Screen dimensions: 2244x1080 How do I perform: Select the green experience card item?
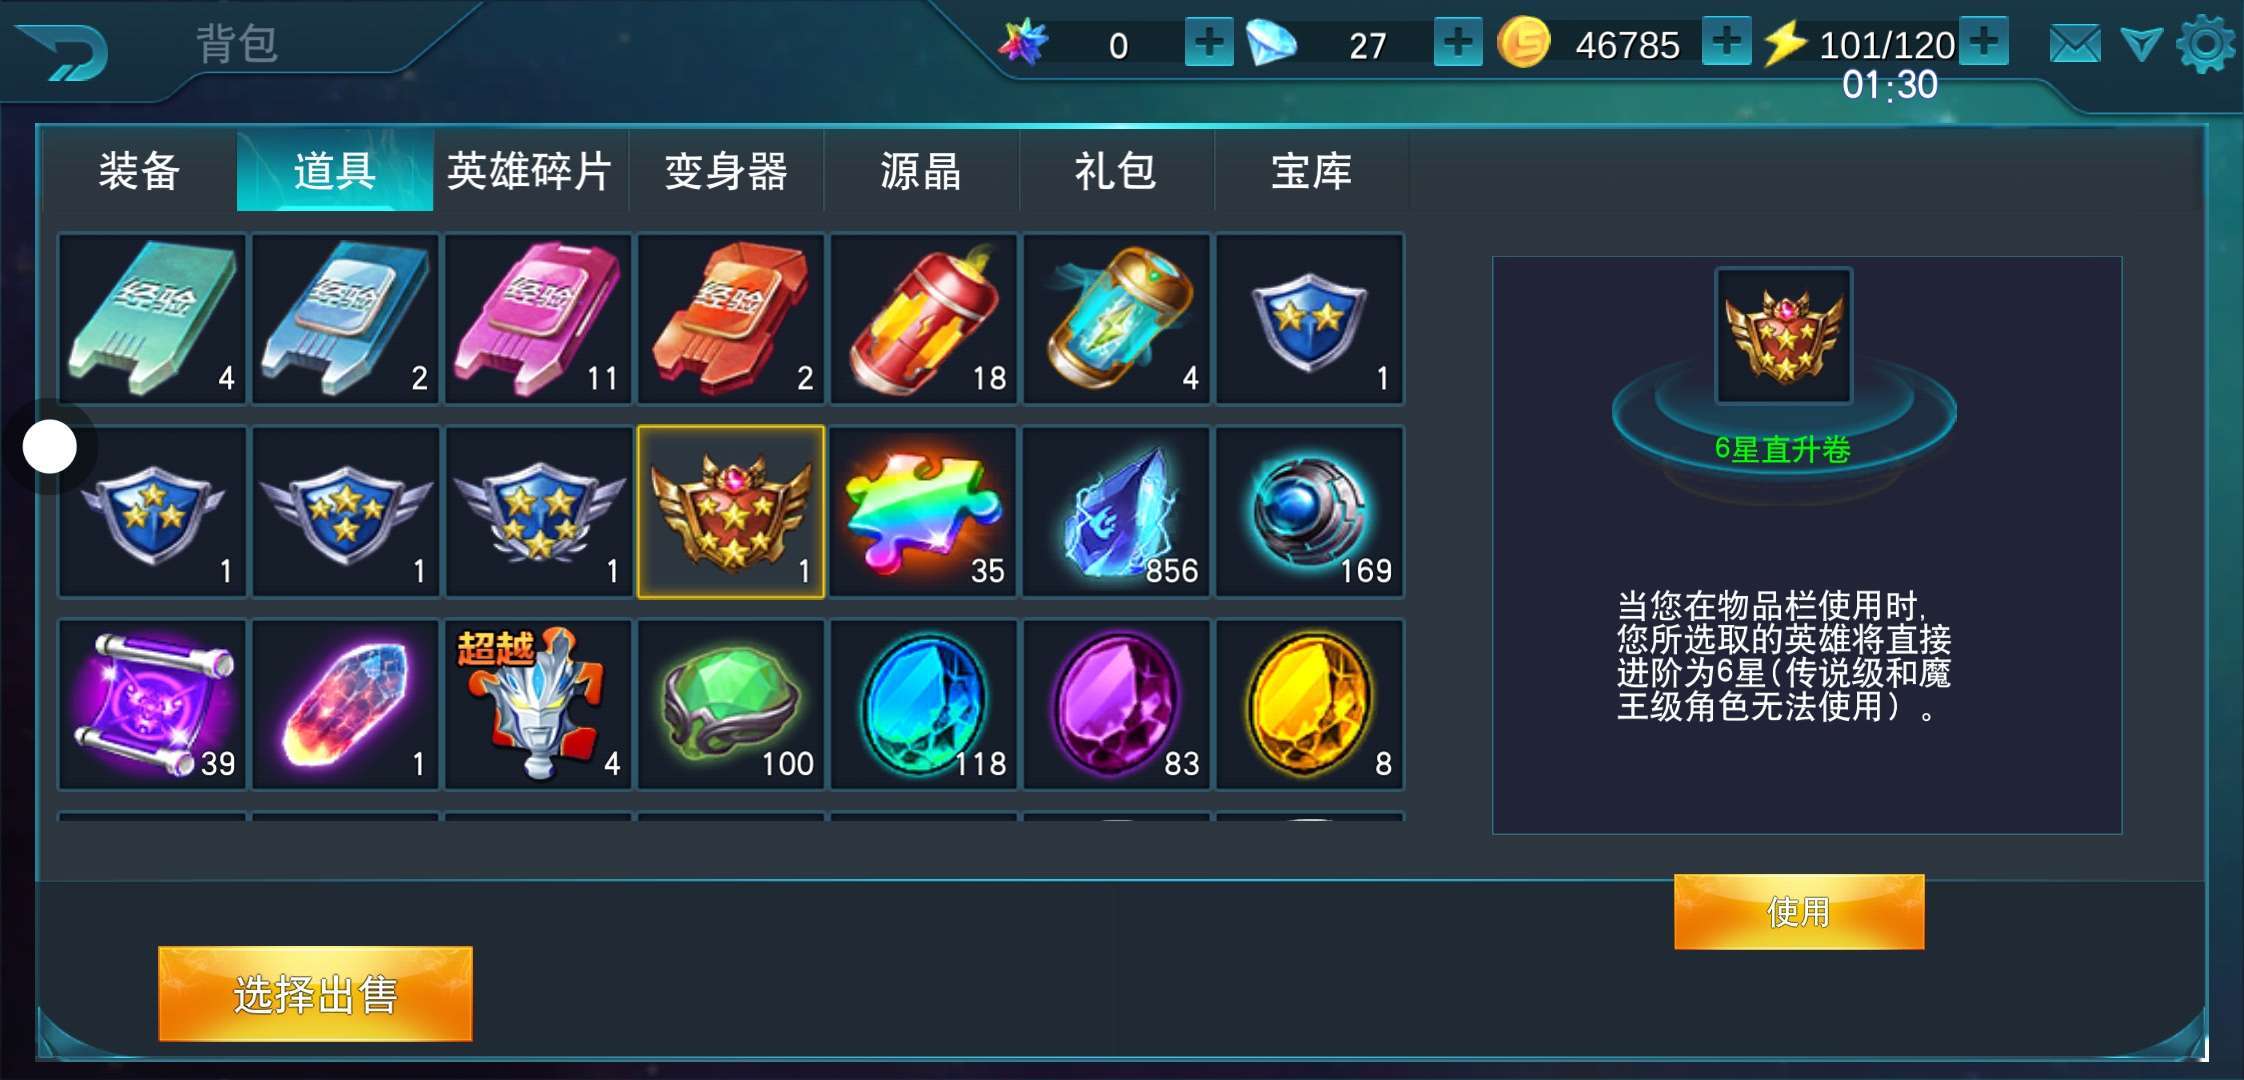click(152, 319)
